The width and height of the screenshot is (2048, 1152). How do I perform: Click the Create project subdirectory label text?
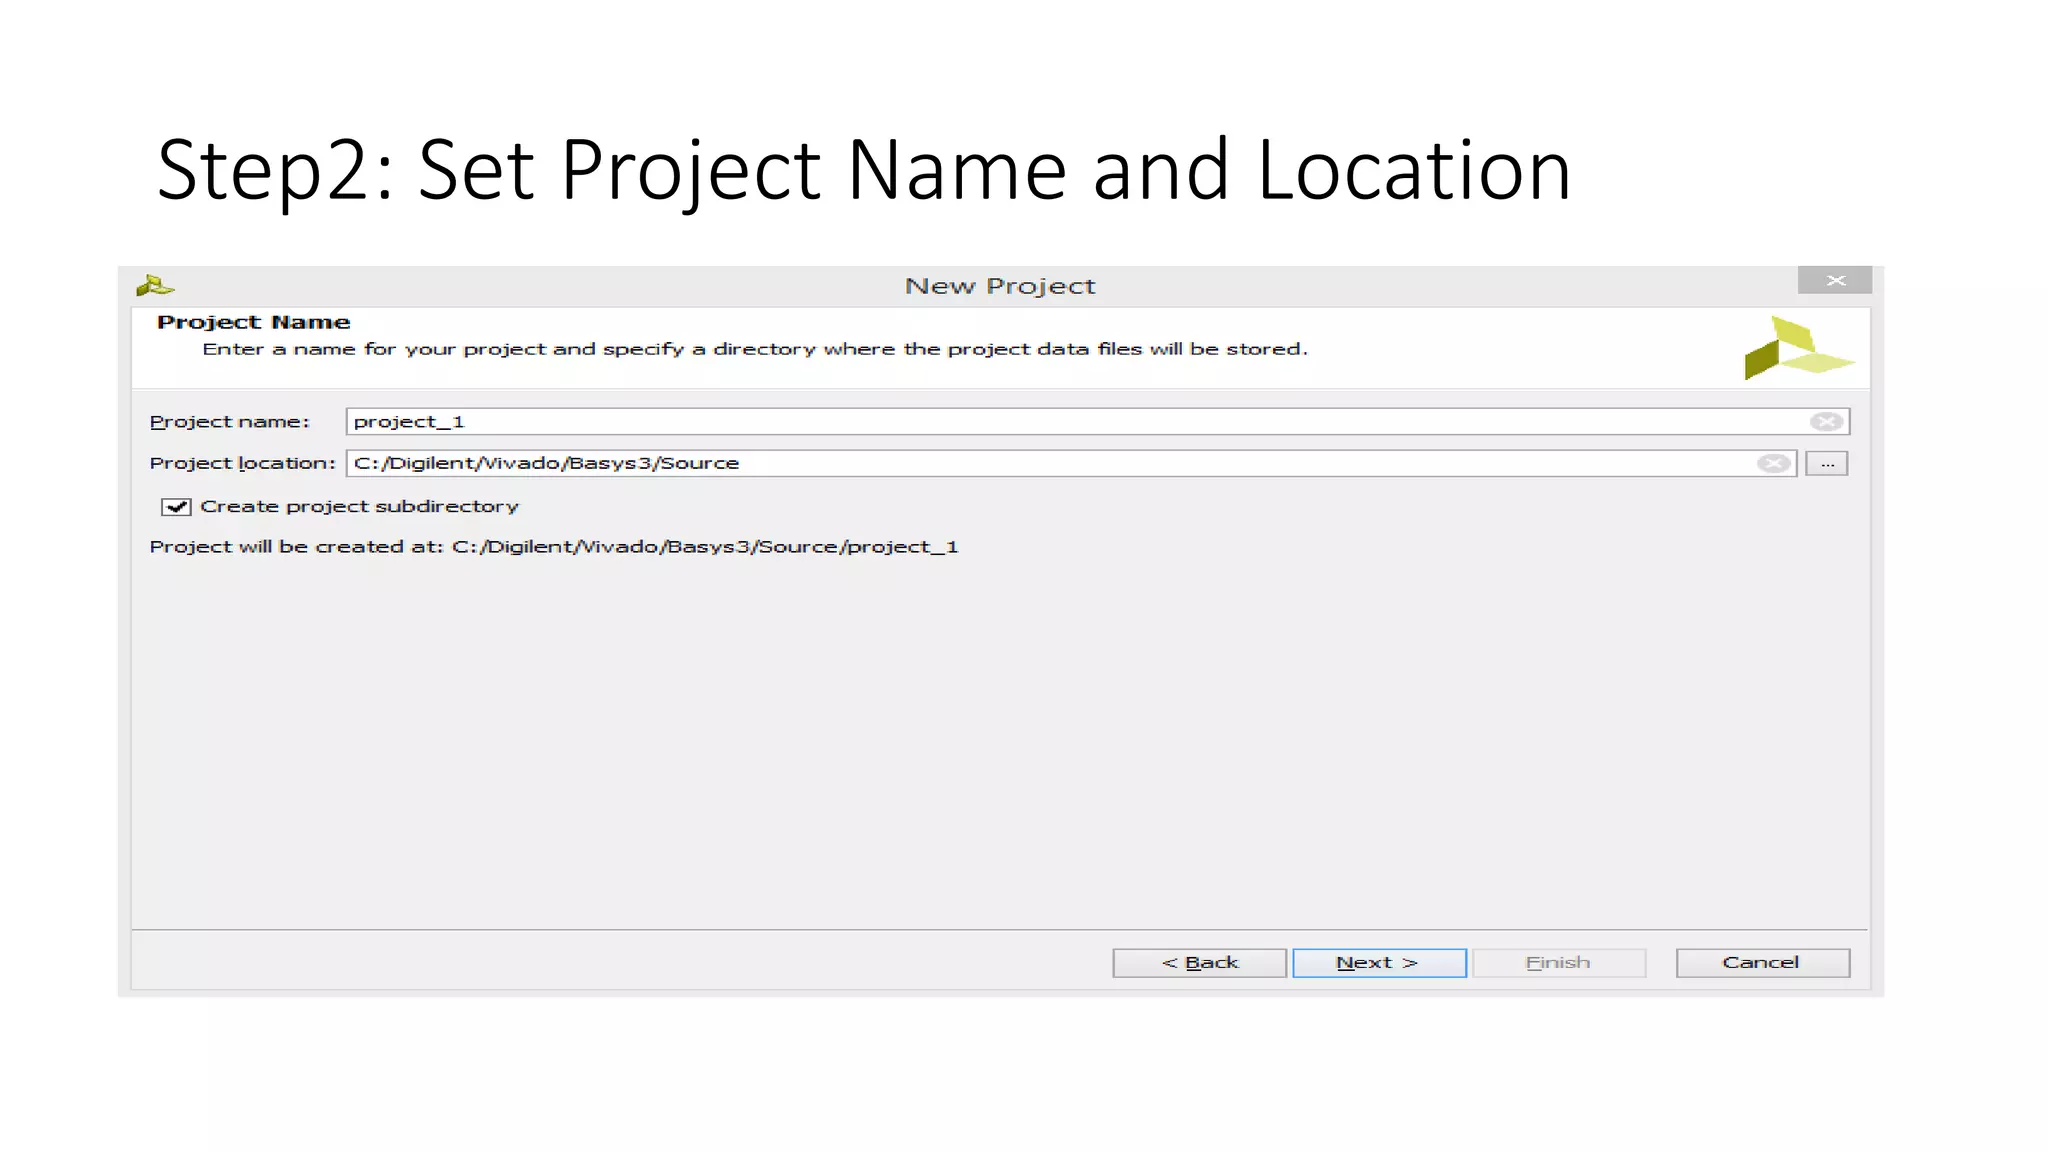coord(359,507)
